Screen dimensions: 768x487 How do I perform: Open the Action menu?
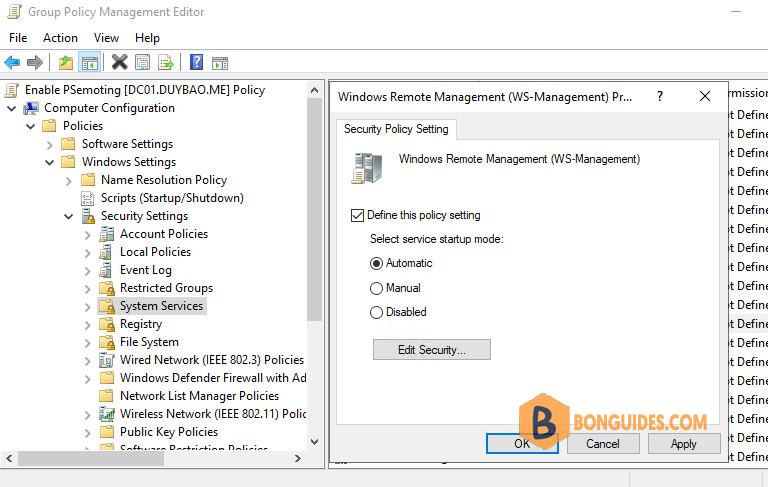(60, 38)
